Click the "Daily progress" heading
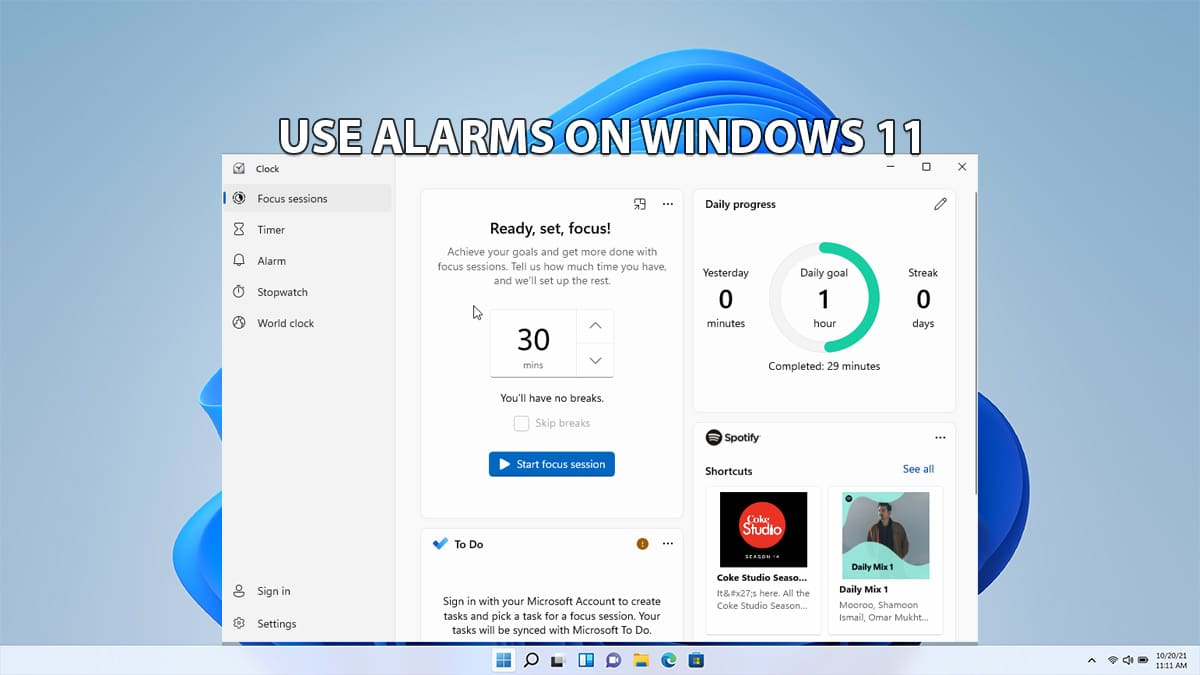 click(740, 204)
